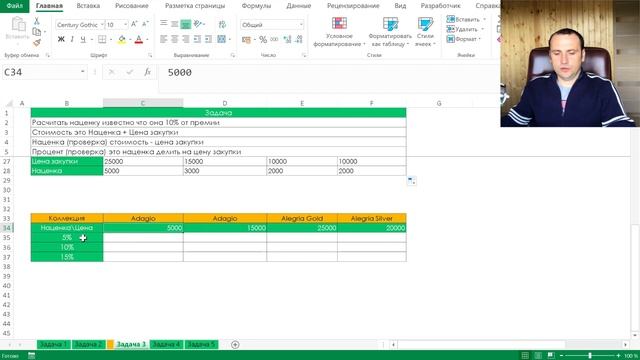This screenshot has height=360, width=640.
Task: Click the Format Painter brush icon
Action: tap(37, 42)
